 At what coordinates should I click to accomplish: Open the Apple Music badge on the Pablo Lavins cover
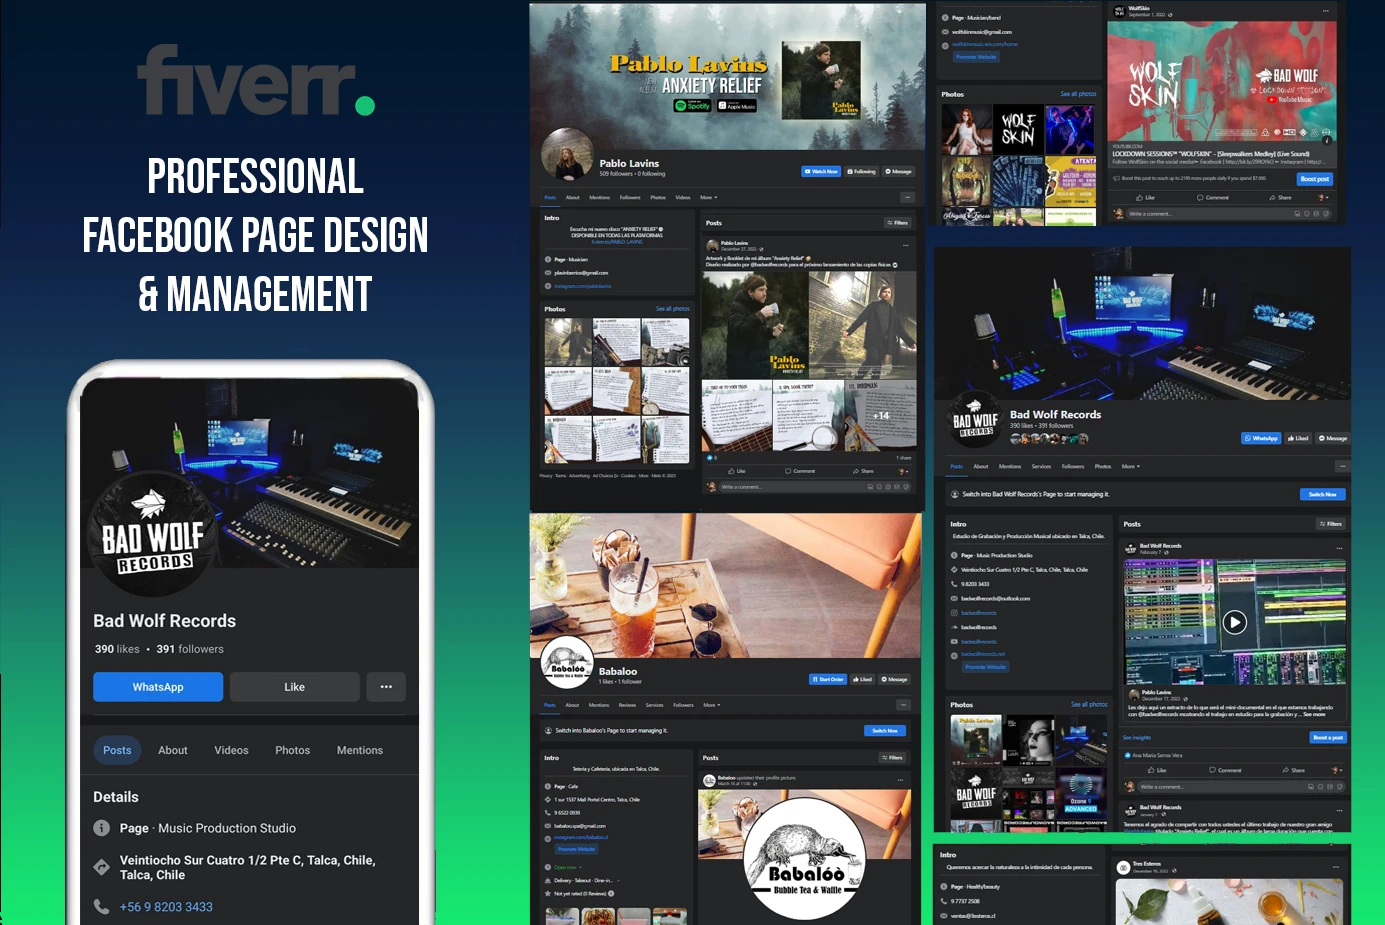click(x=737, y=105)
